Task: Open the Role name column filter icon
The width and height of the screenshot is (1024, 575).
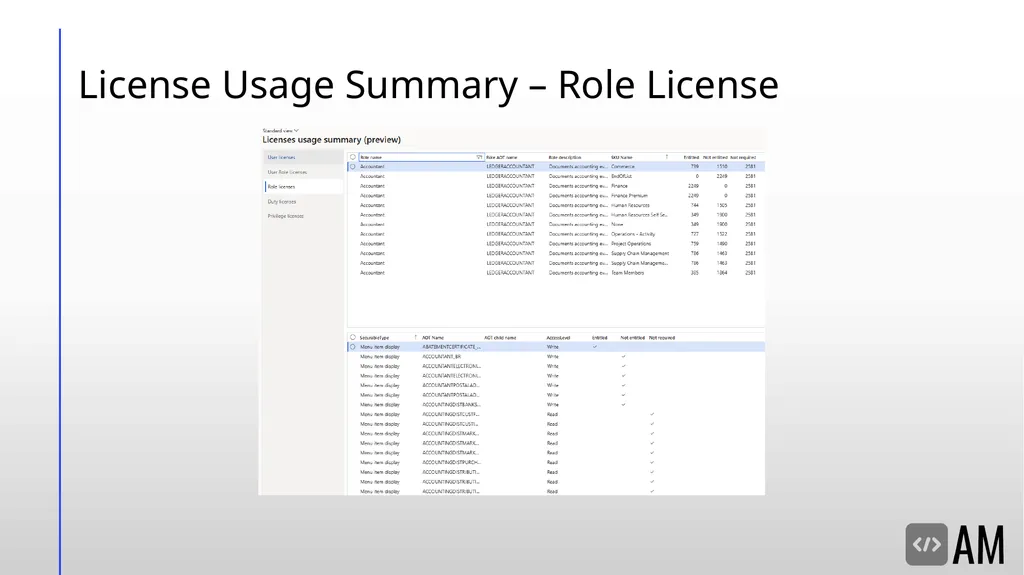Action: pos(479,157)
